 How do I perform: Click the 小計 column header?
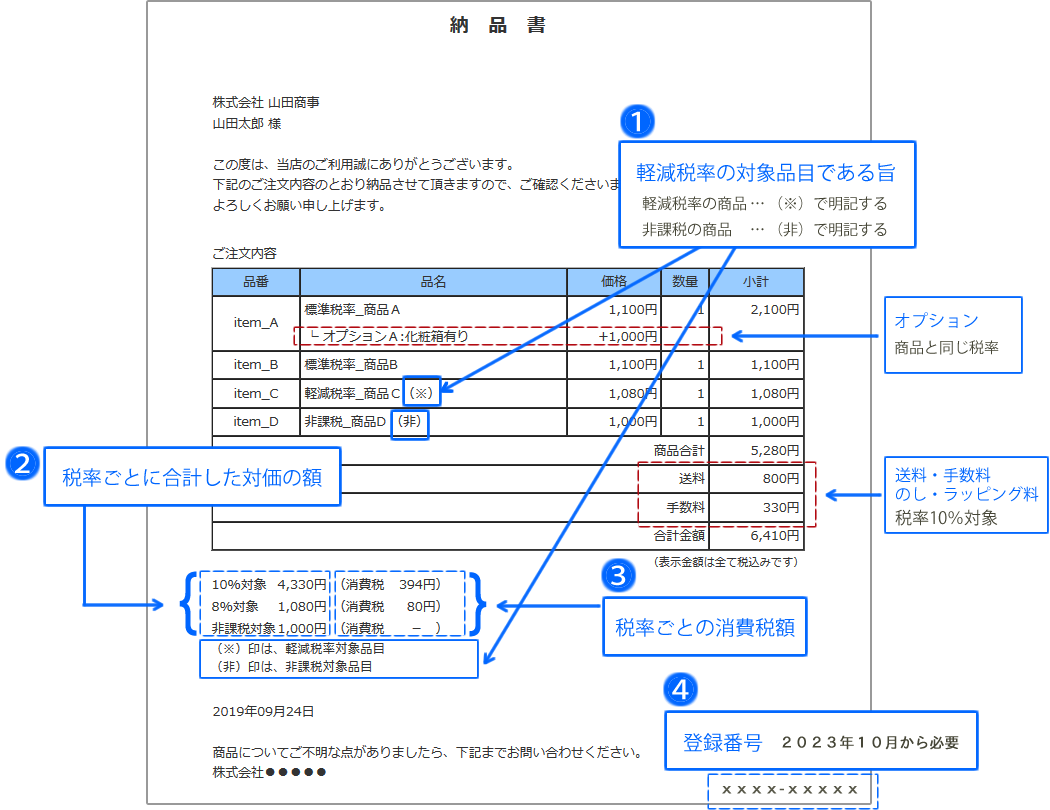click(755, 282)
